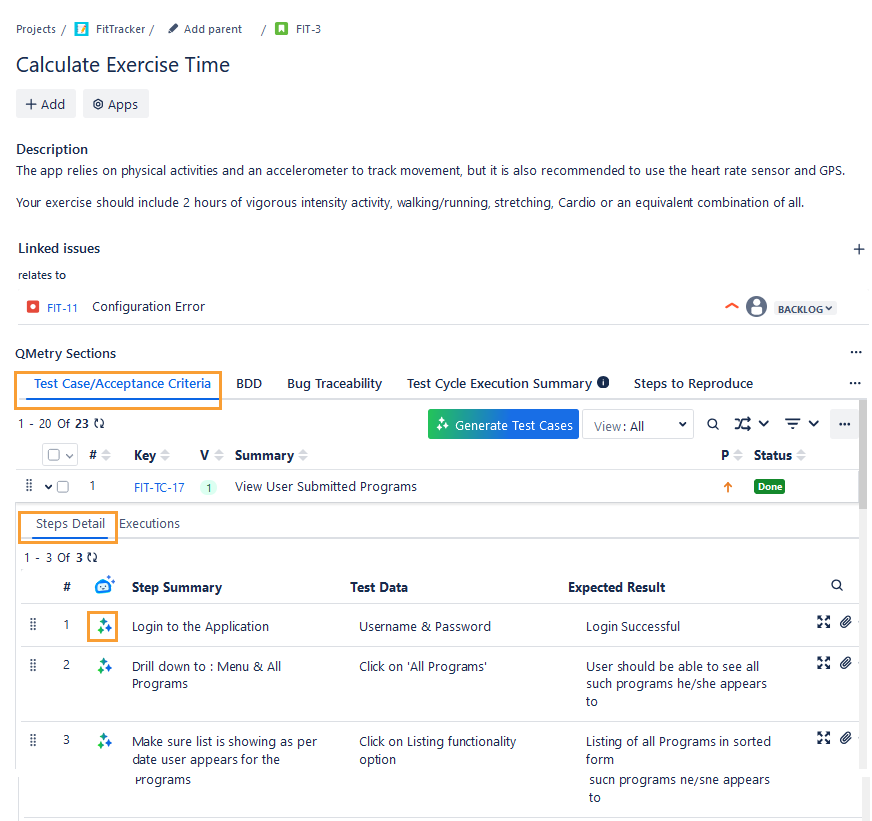Click the Generate Test Cases button
Viewport: 872px width, 821px height.
point(502,425)
